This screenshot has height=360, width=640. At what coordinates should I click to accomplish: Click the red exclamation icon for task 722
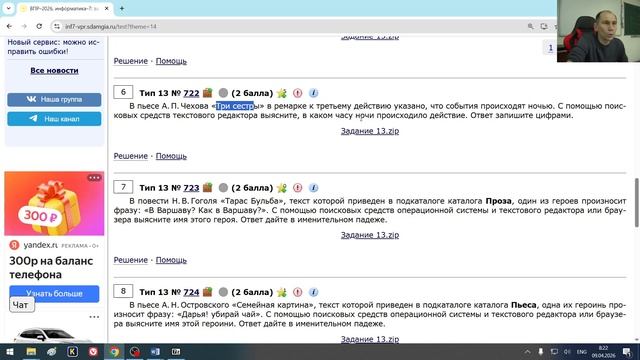298,93
